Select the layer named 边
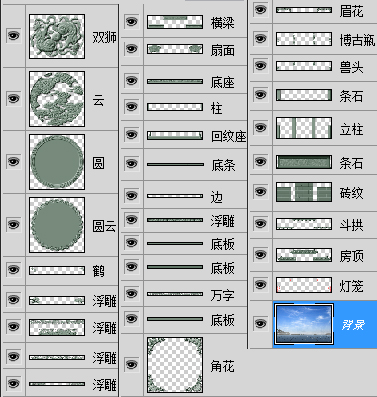 [216, 197]
